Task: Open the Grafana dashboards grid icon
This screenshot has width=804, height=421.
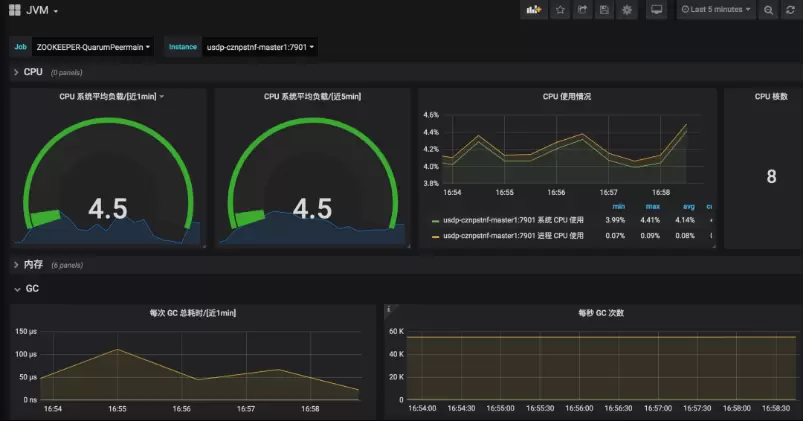Action: point(15,10)
